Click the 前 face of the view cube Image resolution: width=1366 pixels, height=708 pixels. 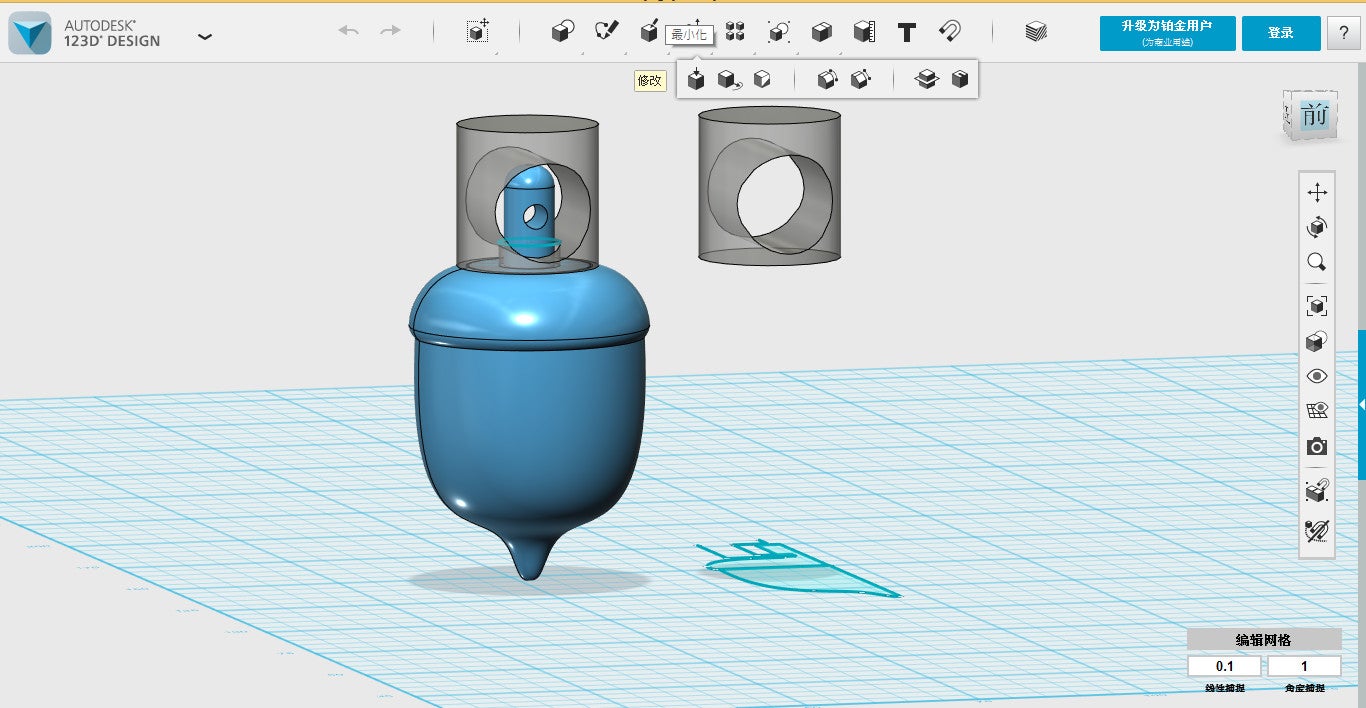[x=1314, y=116]
